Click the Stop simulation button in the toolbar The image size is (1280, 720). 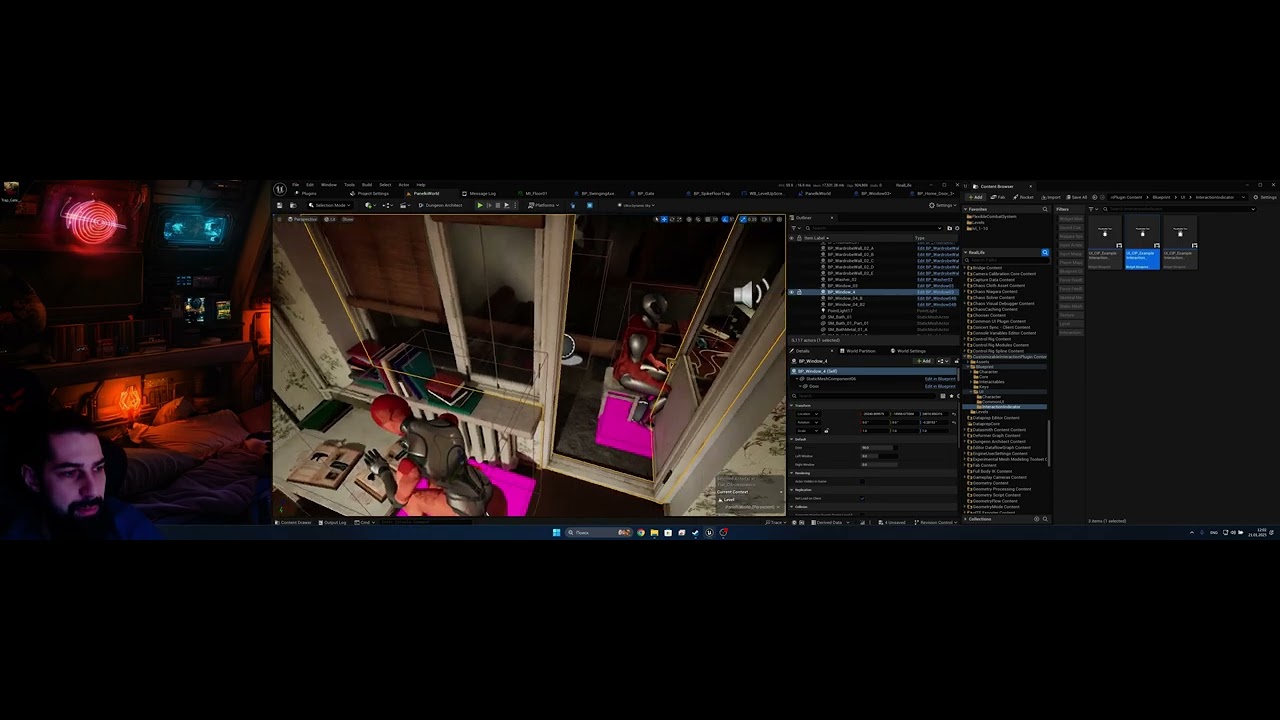tap(497, 205)
